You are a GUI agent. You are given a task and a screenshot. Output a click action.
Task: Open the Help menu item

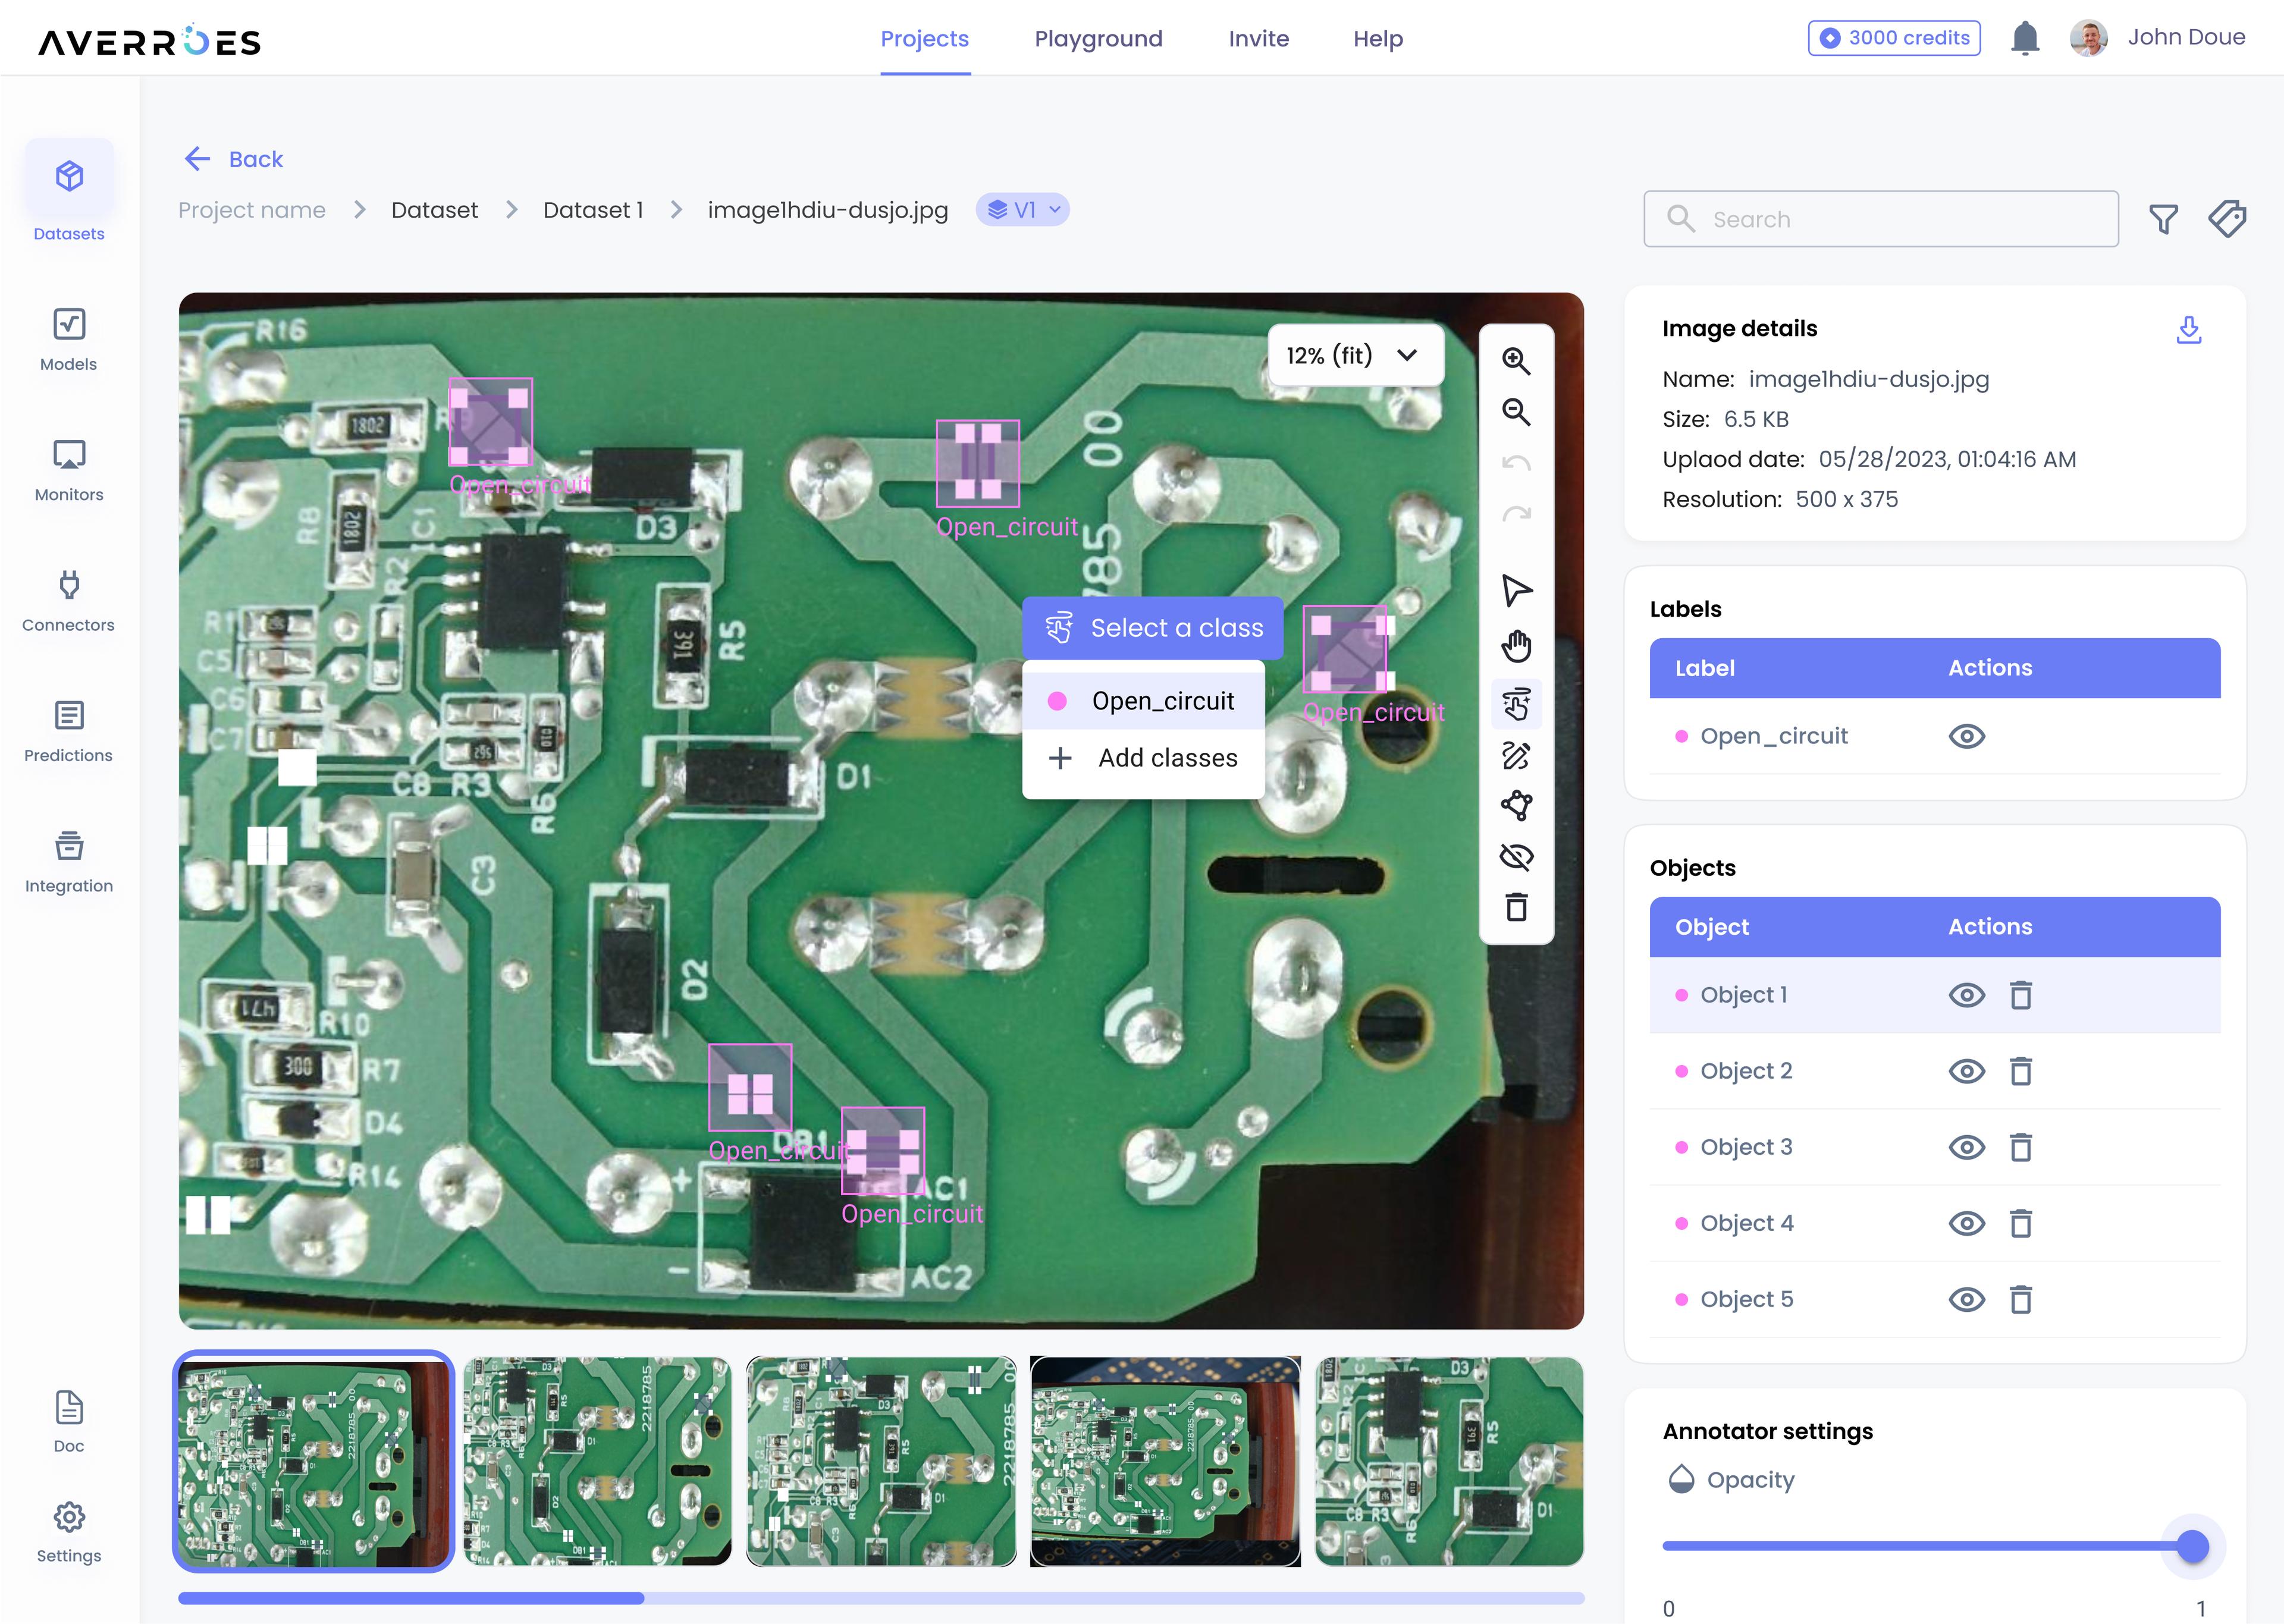pyautogui.click(x=1377, y=39)
